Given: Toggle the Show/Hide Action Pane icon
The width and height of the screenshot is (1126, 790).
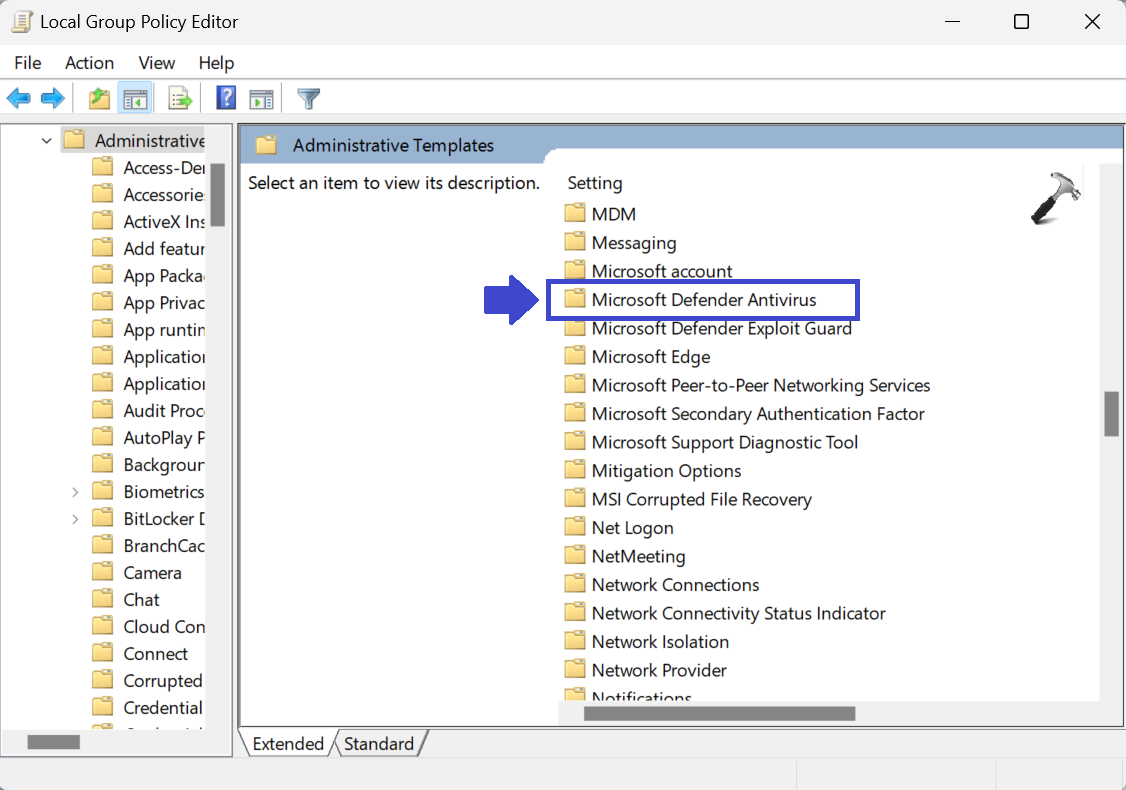Looking at the screenshot, I should coord(262,97).
